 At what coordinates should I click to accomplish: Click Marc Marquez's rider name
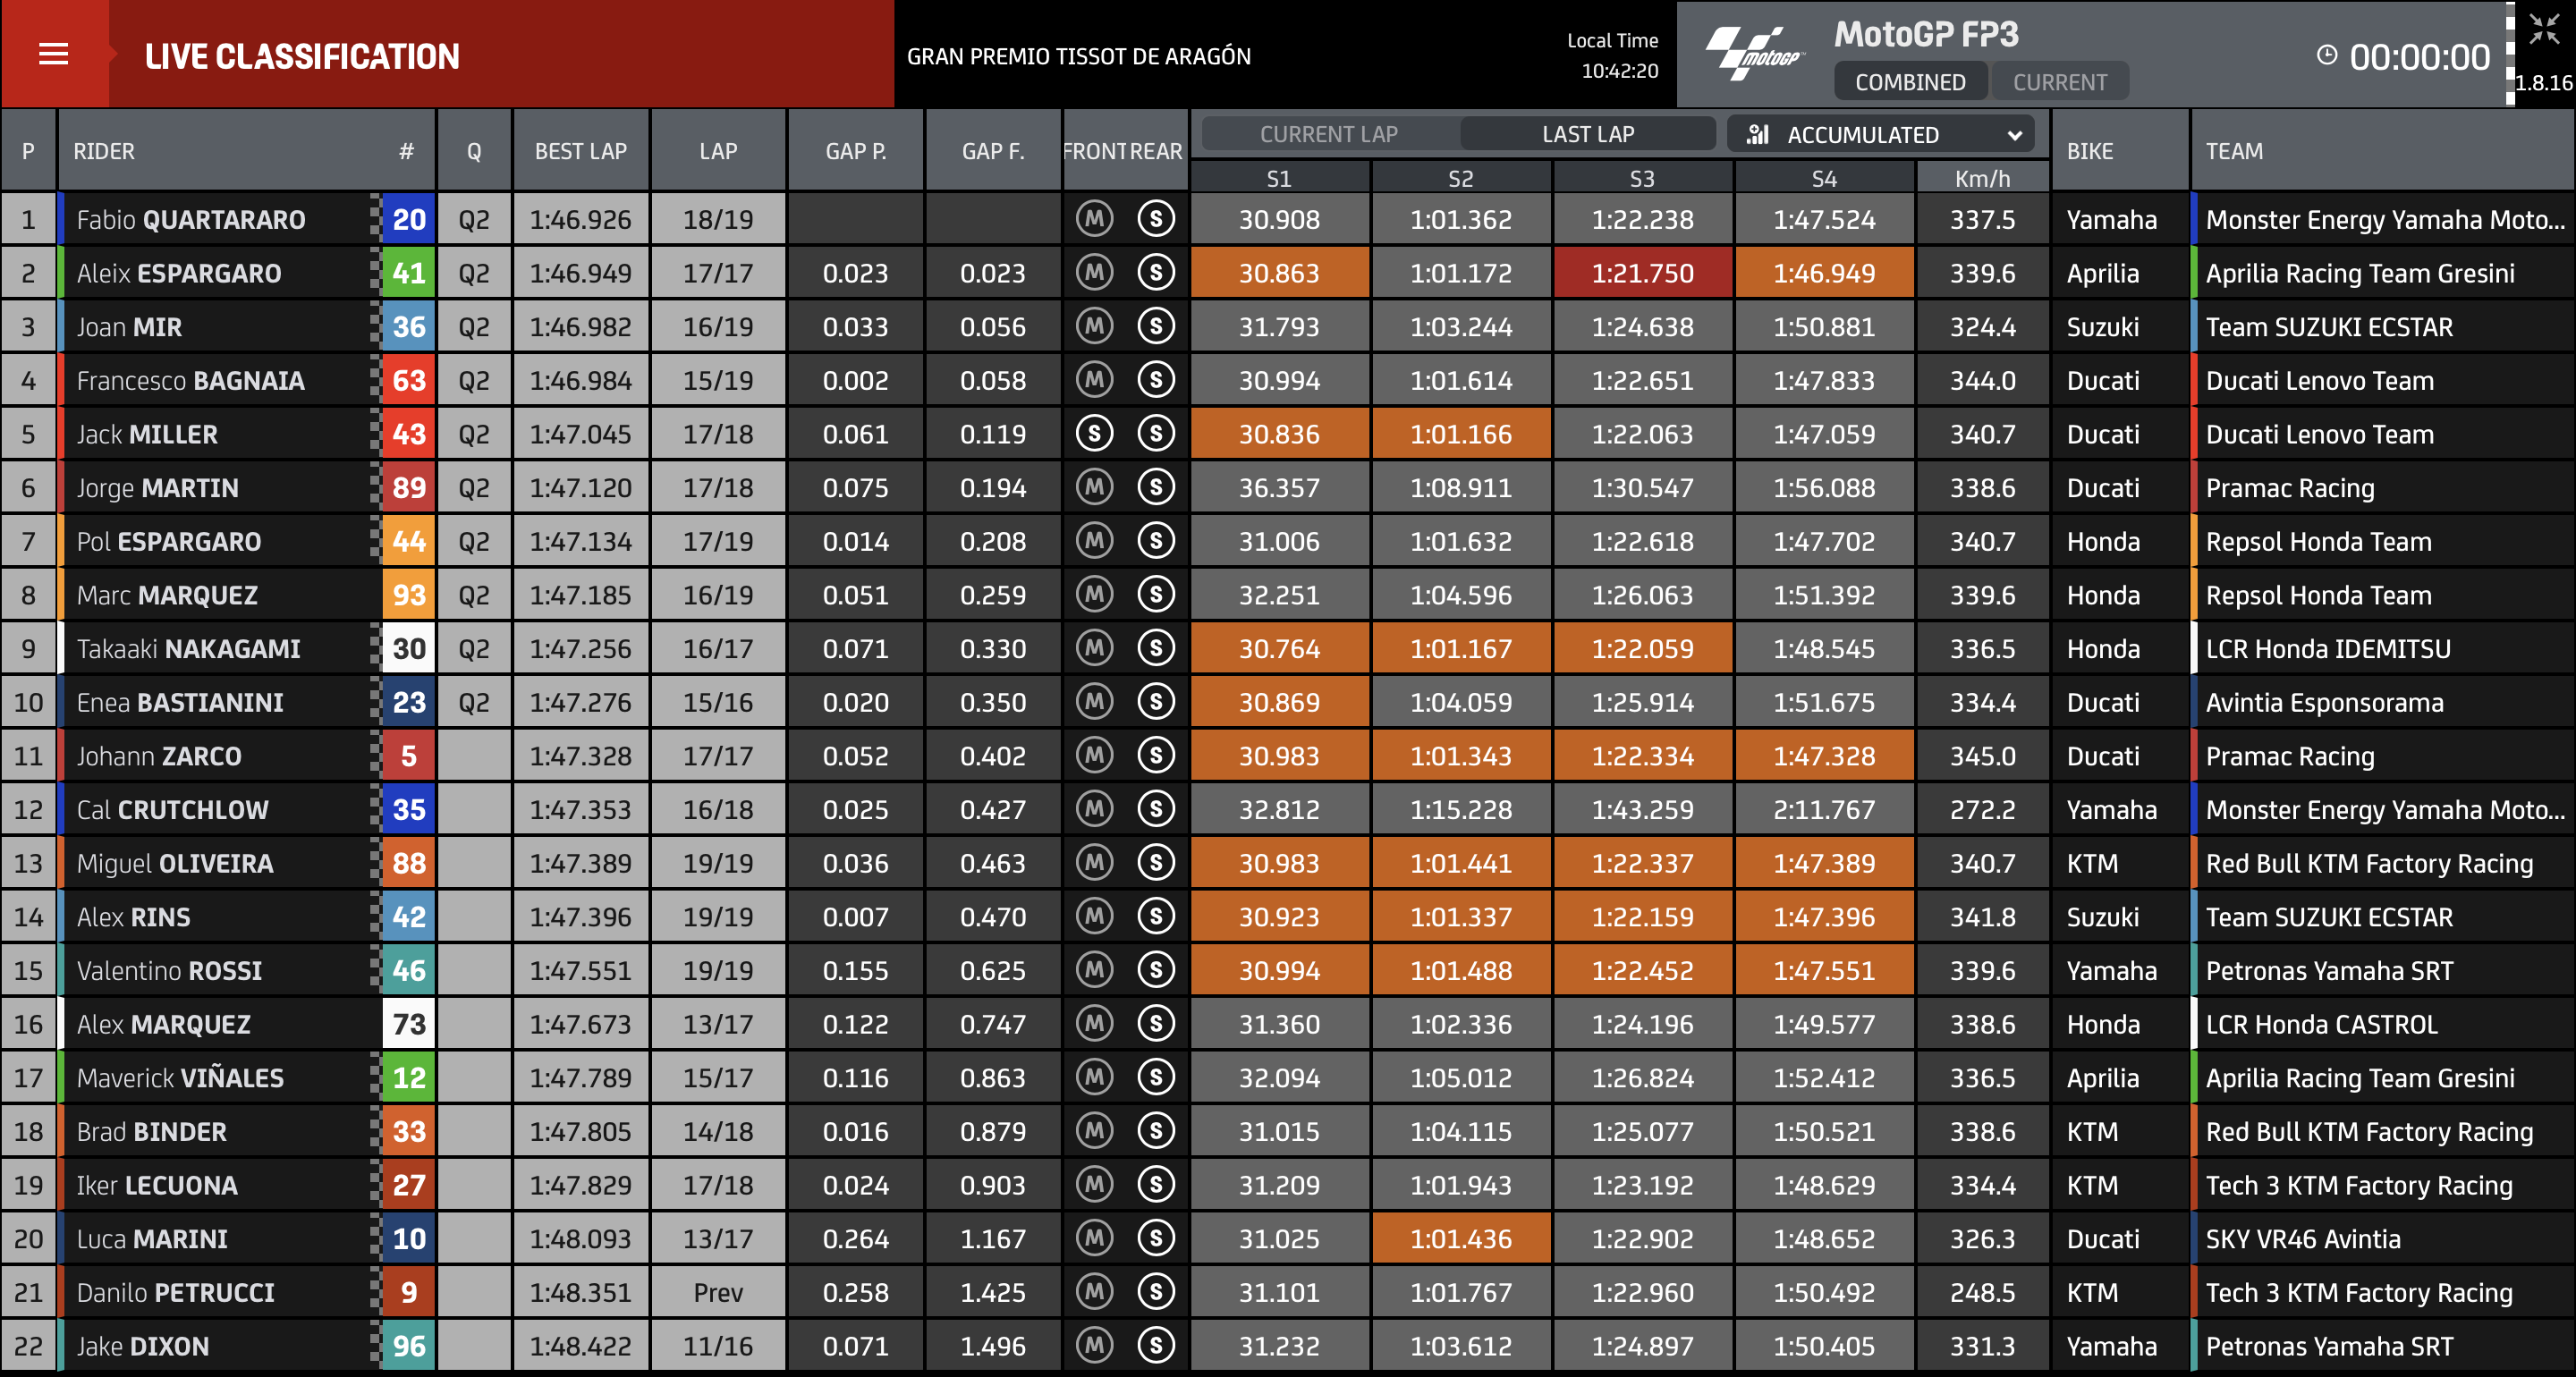click(167, 595)
